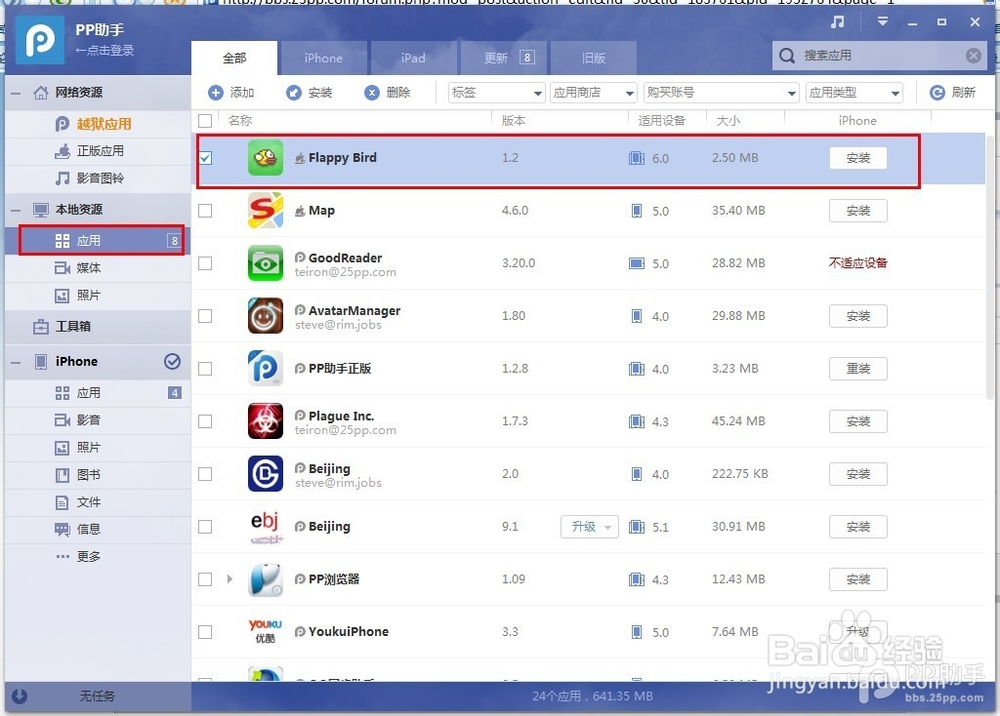Click the vertical scrollbar of app list

pyautogui.click(x=990, y=268)
